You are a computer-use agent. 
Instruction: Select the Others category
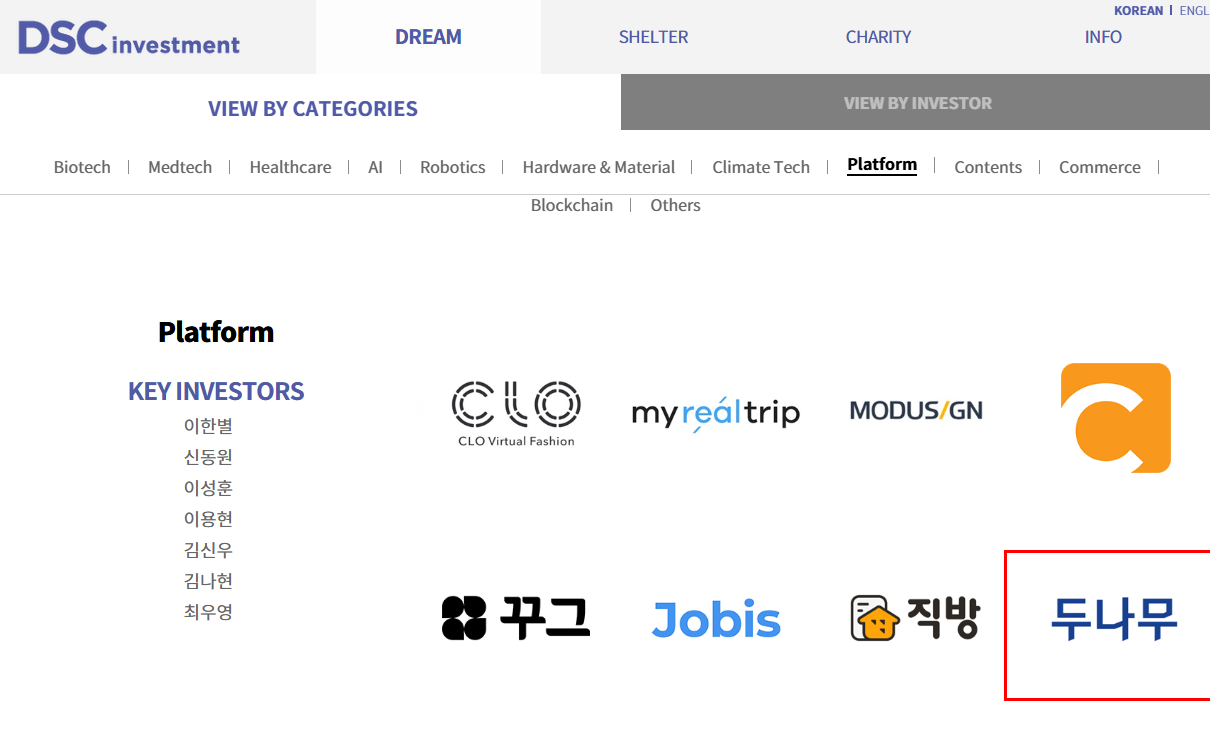(675, 205)
